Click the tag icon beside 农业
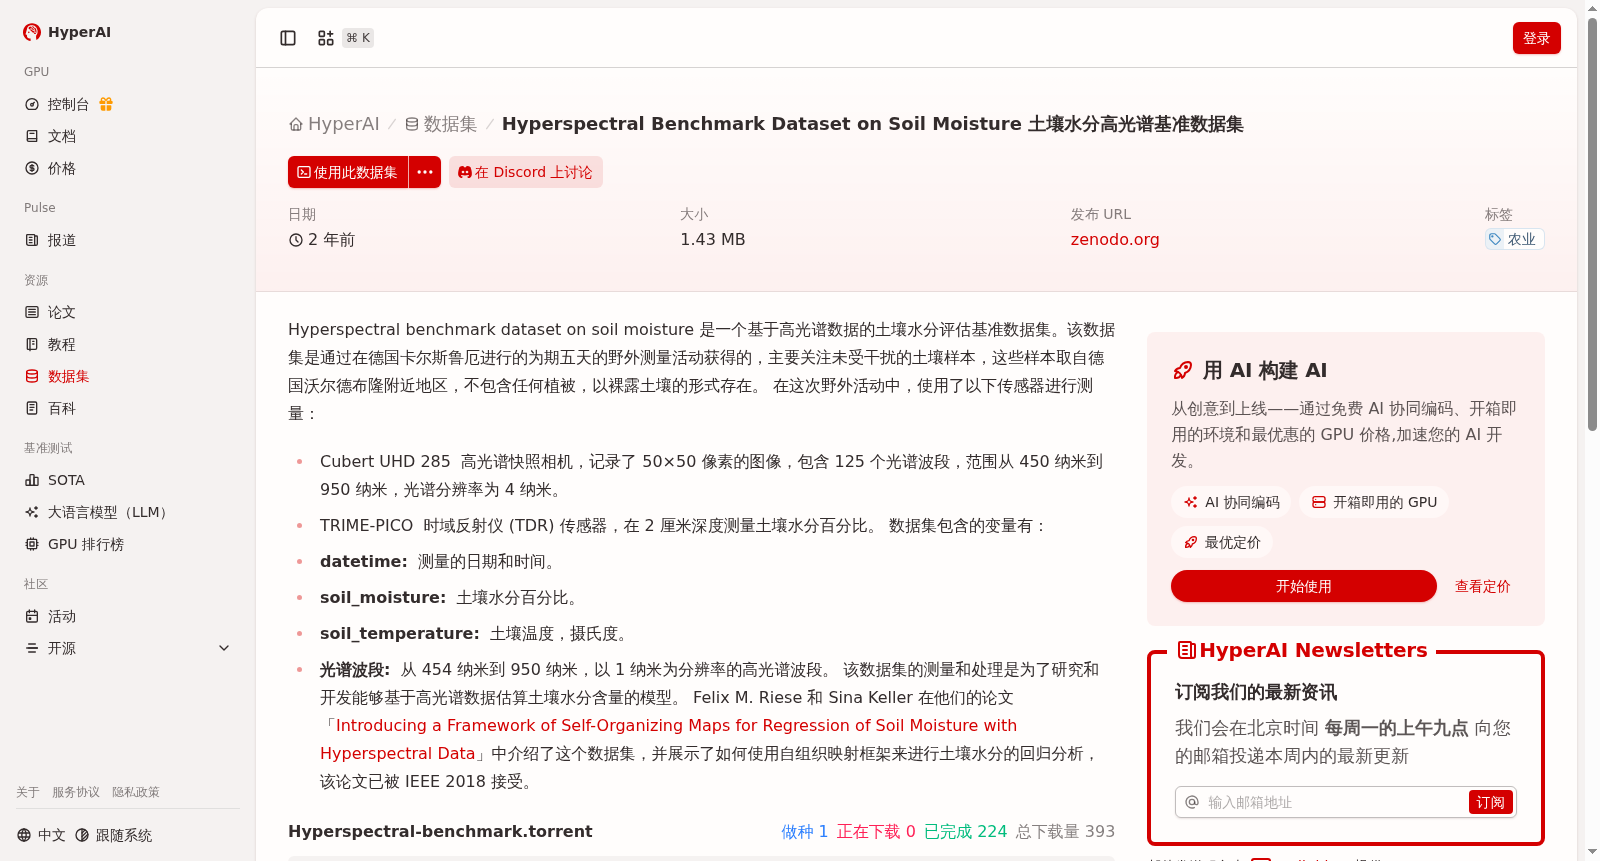The image size is (1600, 861). point(1495,239)
